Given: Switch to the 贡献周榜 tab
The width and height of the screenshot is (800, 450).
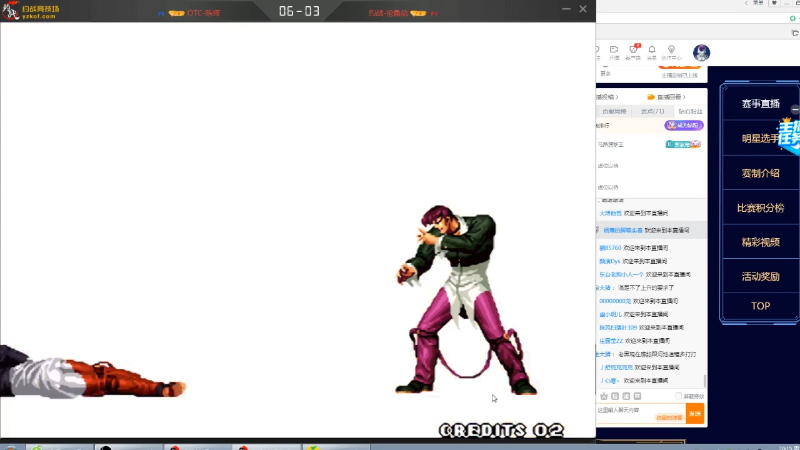Looking at the screenshot, I should 614,111.
